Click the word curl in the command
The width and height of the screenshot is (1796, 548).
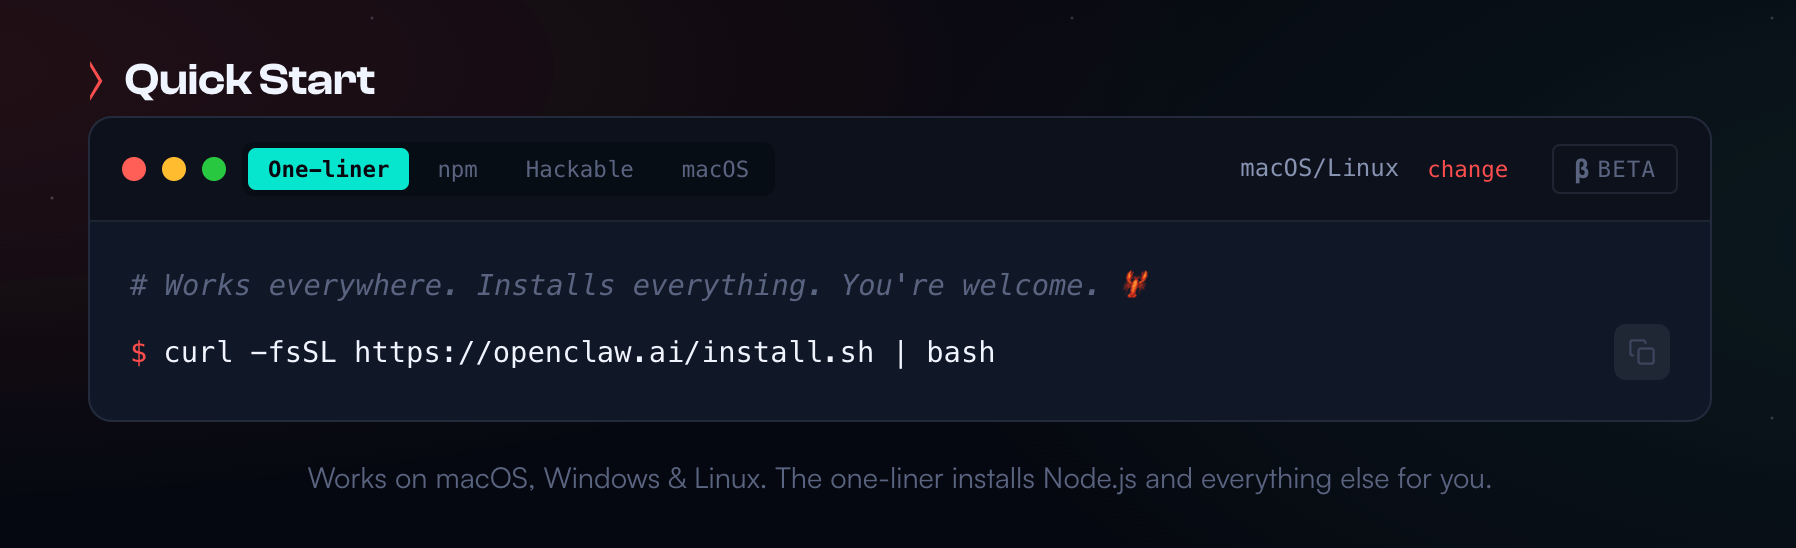point(198,352)
